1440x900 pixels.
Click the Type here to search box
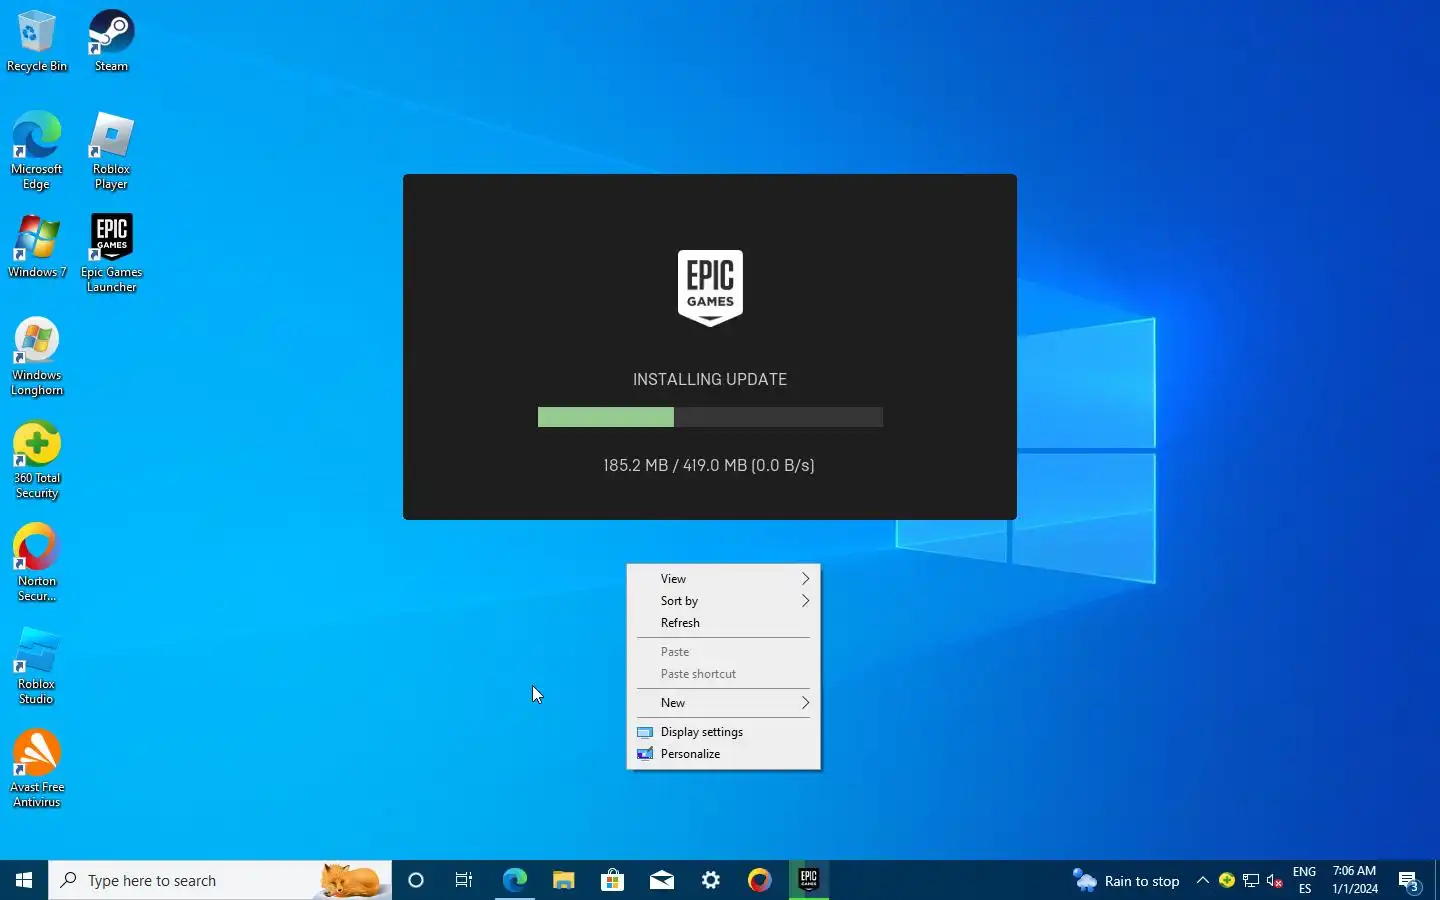pos(220,880)
